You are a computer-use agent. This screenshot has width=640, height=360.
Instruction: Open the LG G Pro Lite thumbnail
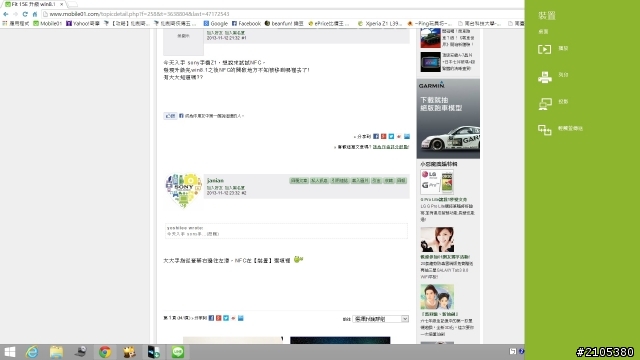click(x=437, y=182)
